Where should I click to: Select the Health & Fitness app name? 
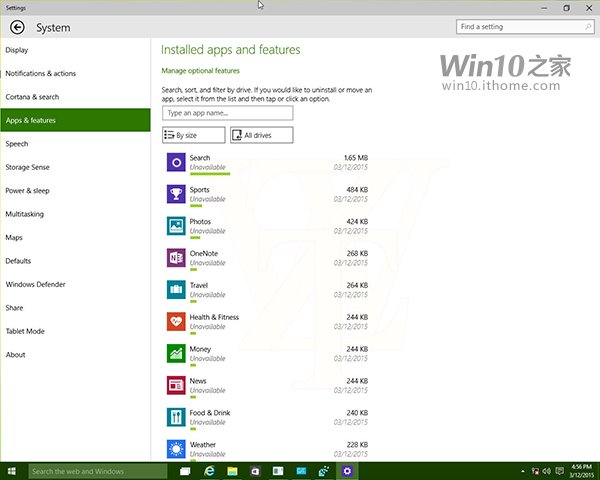tap(214, 317)
